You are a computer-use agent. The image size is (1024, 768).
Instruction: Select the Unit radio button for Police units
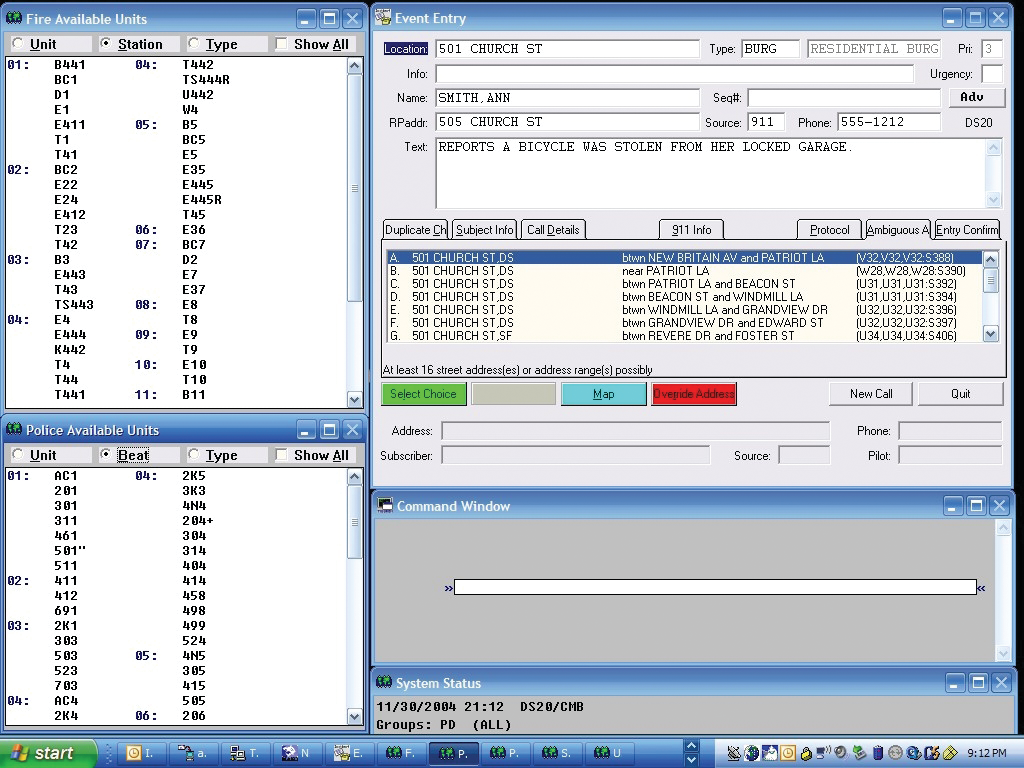tap(16, 455)
